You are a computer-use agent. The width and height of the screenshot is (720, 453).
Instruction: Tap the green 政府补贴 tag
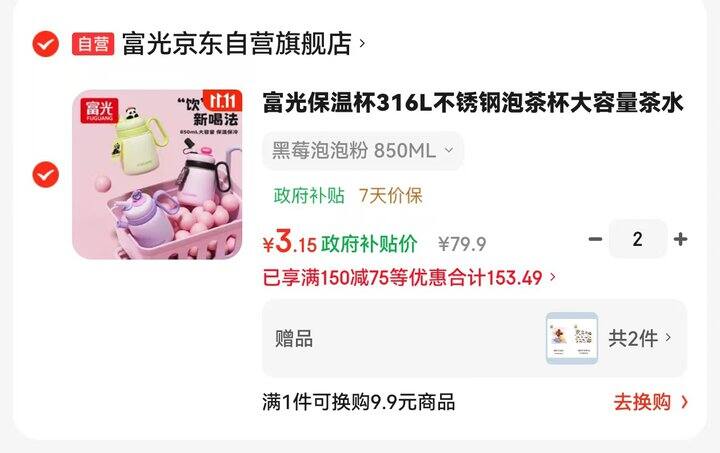pyautogui.click(x=309, y=196)
